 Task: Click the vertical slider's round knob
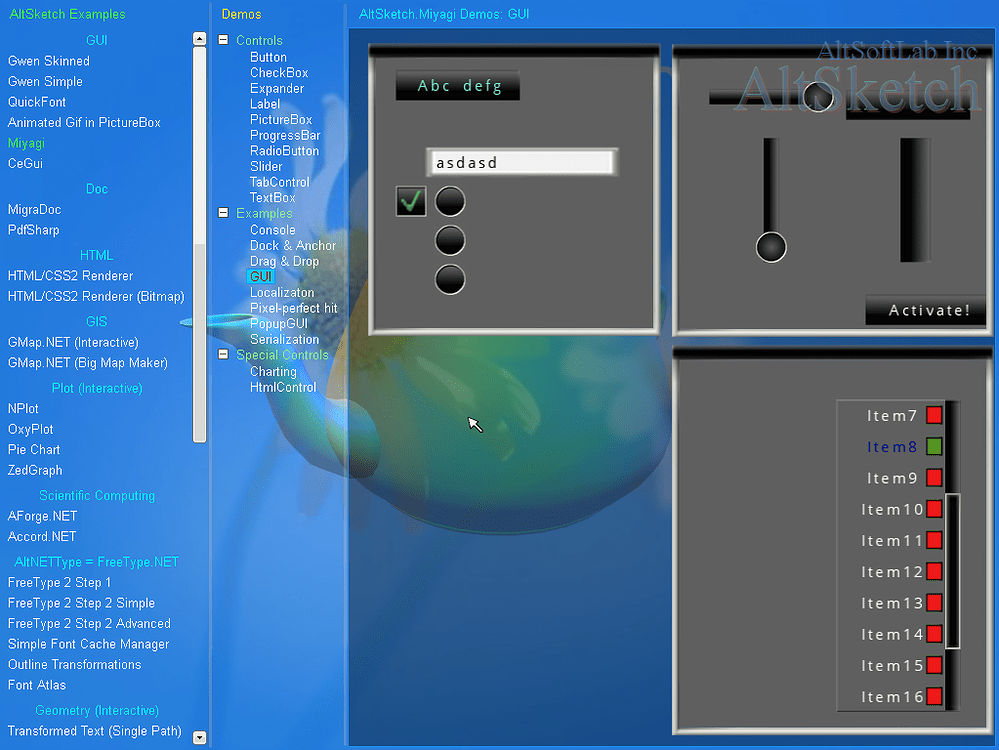pyautogui.click(x=770, y=248)
